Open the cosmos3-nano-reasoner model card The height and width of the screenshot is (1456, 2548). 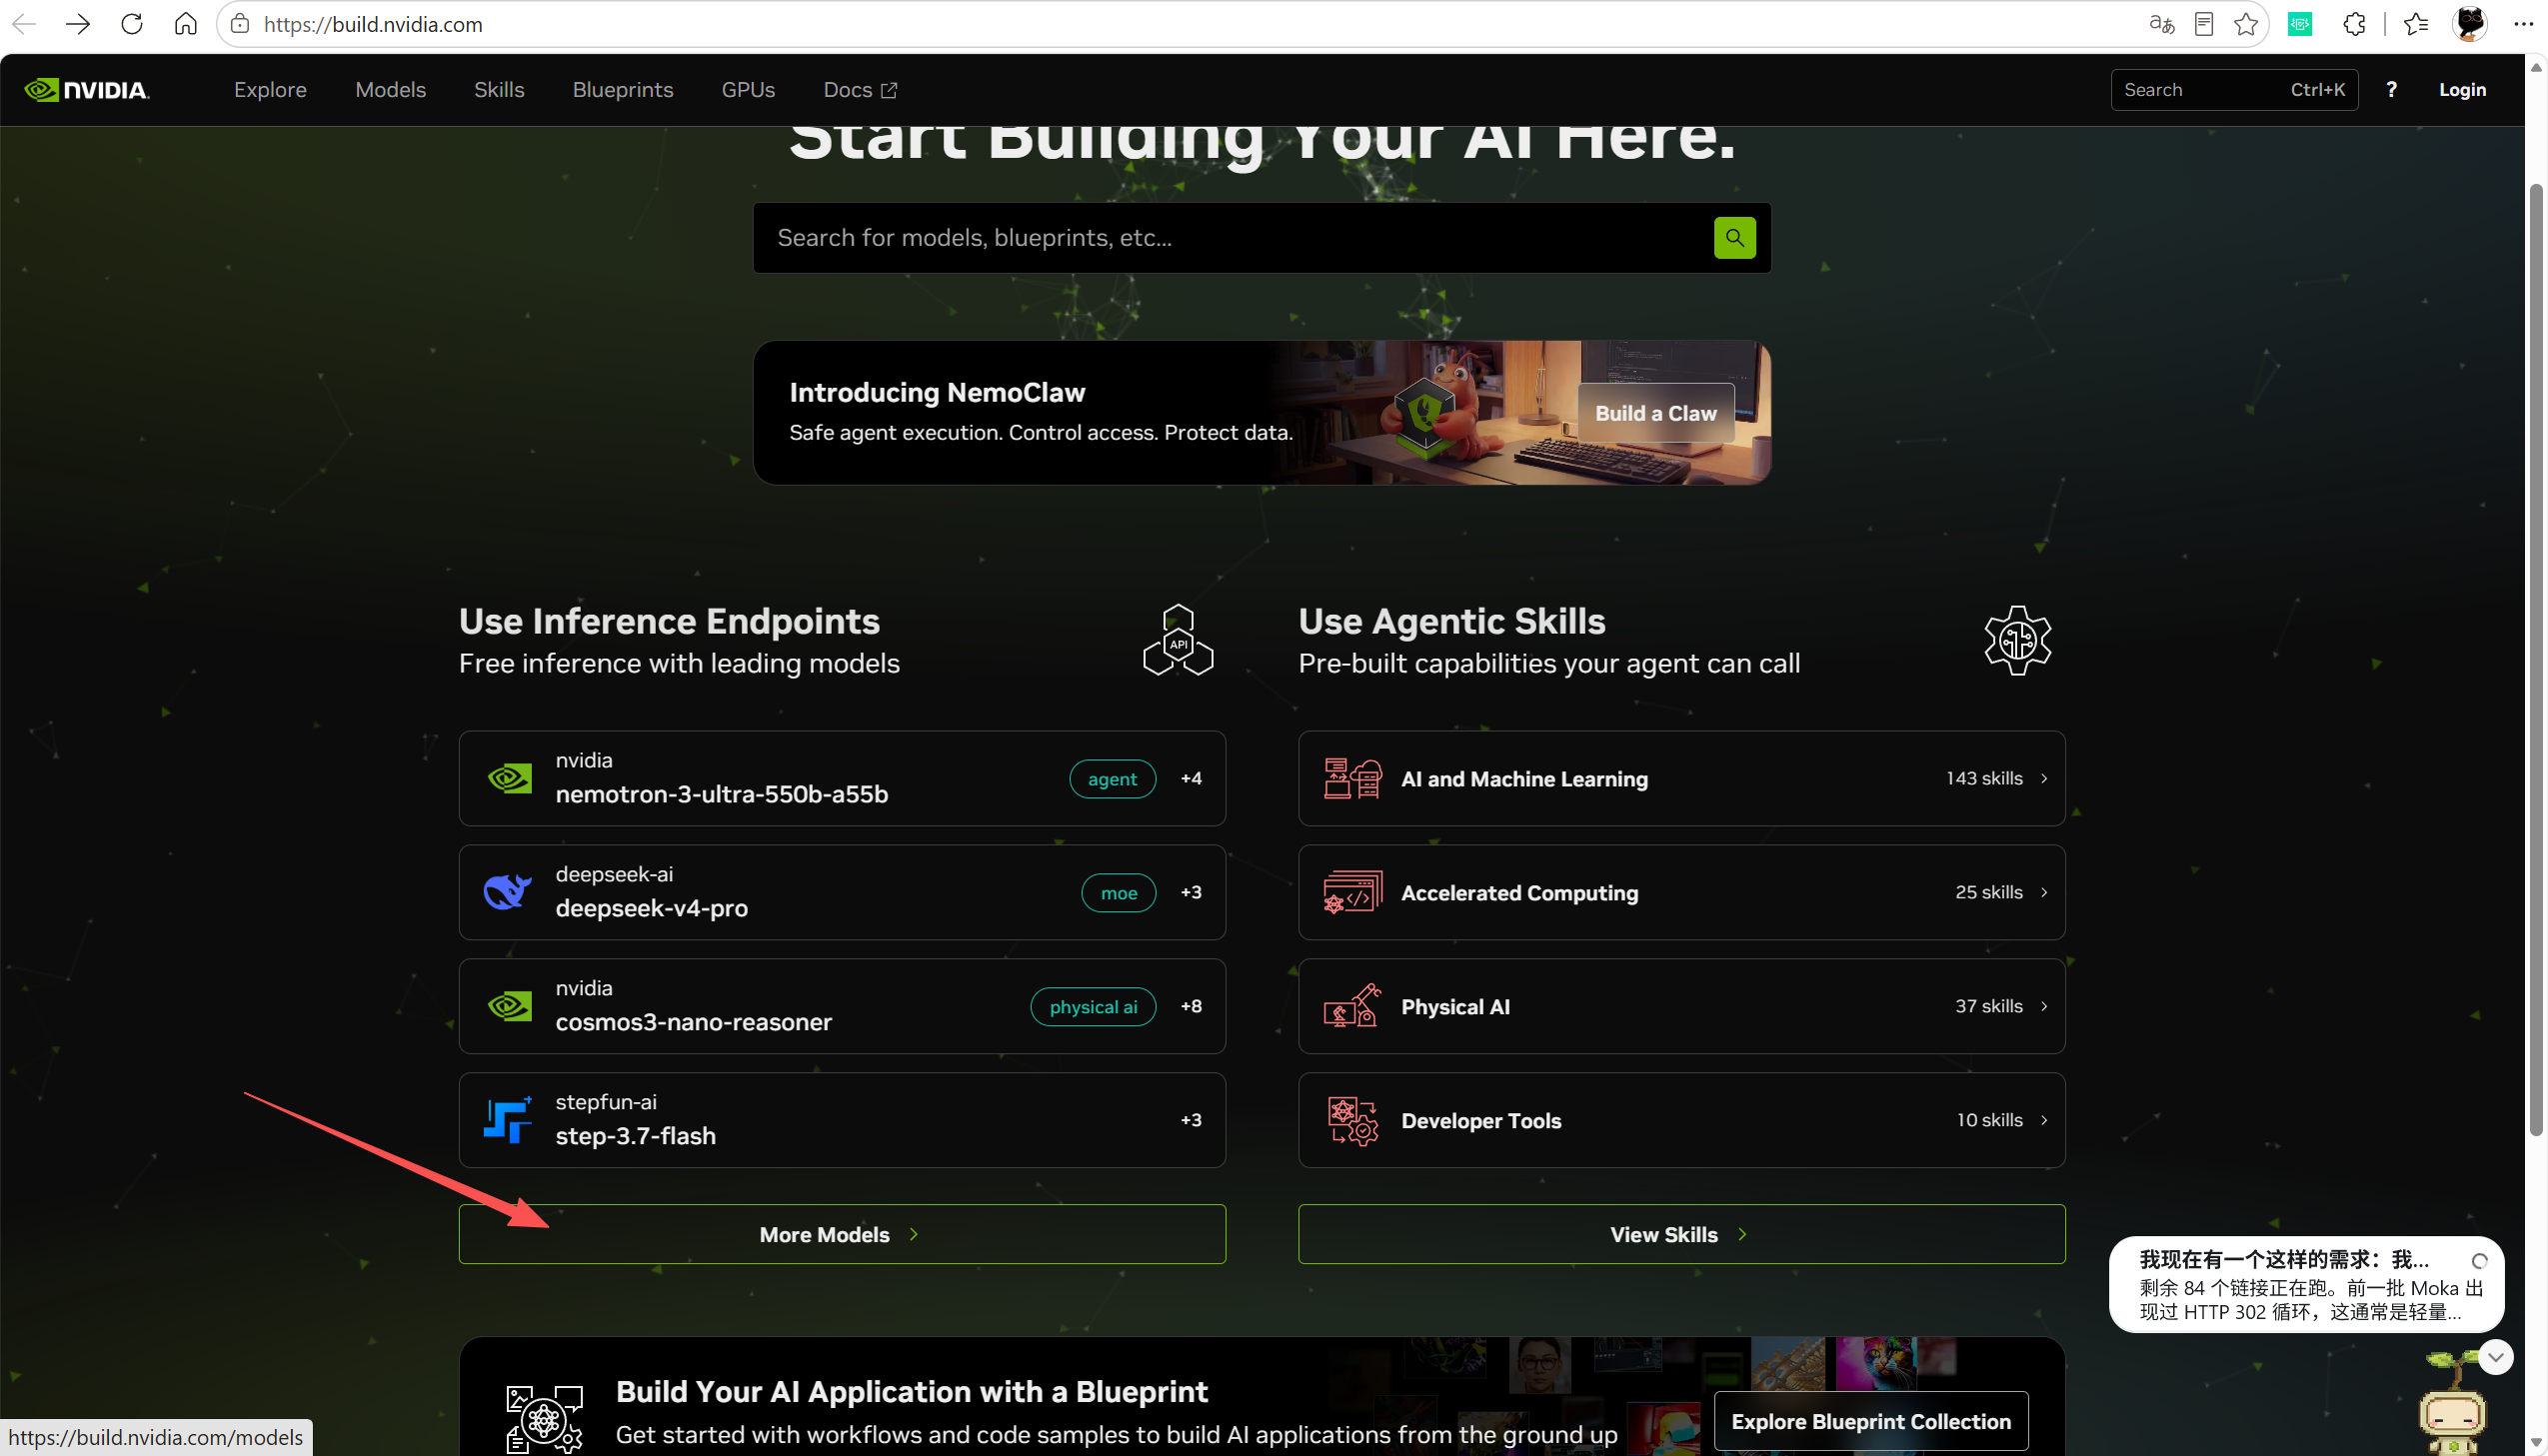click(x=842, y=1006)
